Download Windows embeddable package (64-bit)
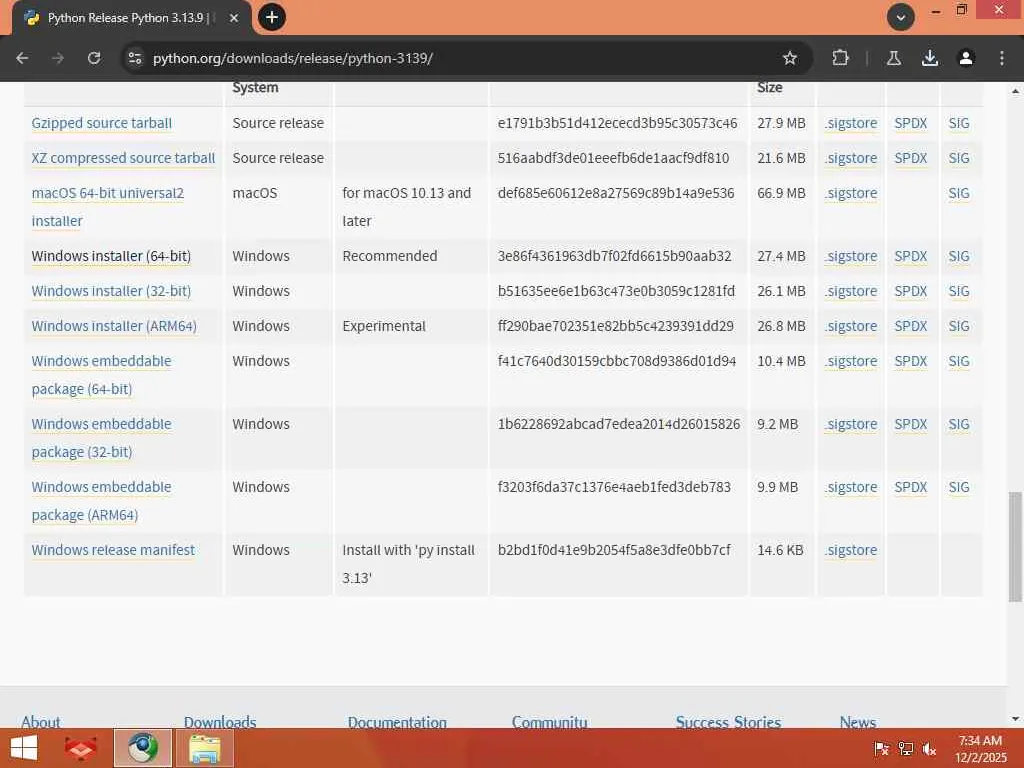This screenshot has height=768, width=1024. pyautogui.click(x=101, y=375)
